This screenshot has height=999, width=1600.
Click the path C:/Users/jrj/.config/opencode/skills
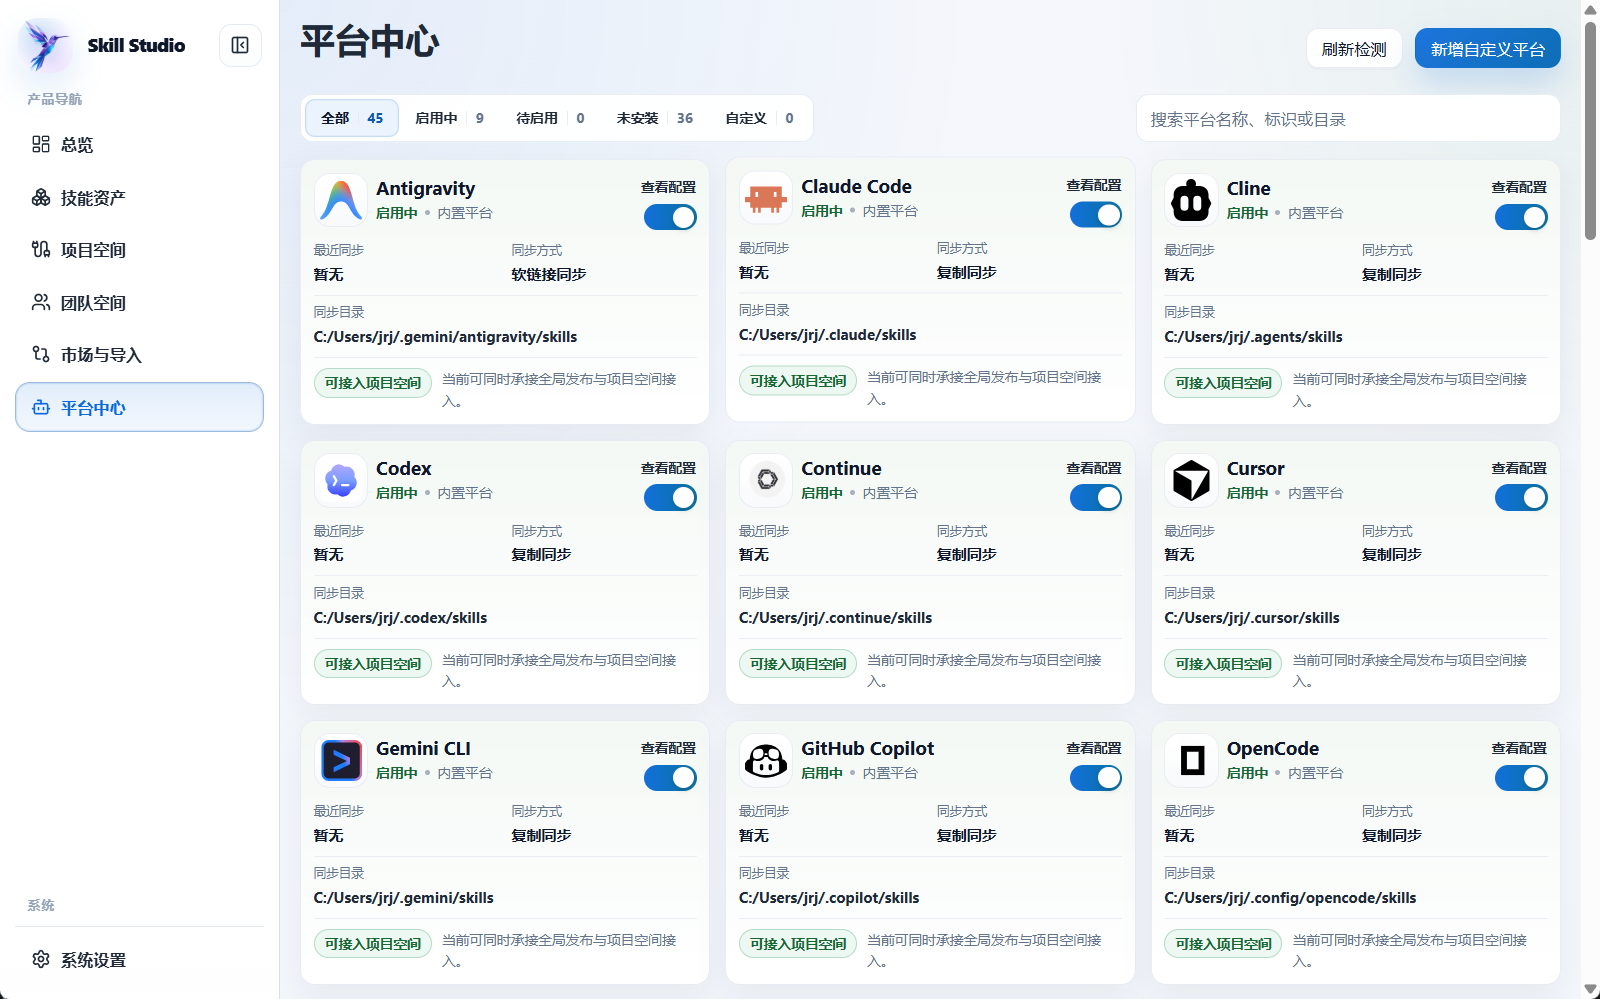(1290, 898)
